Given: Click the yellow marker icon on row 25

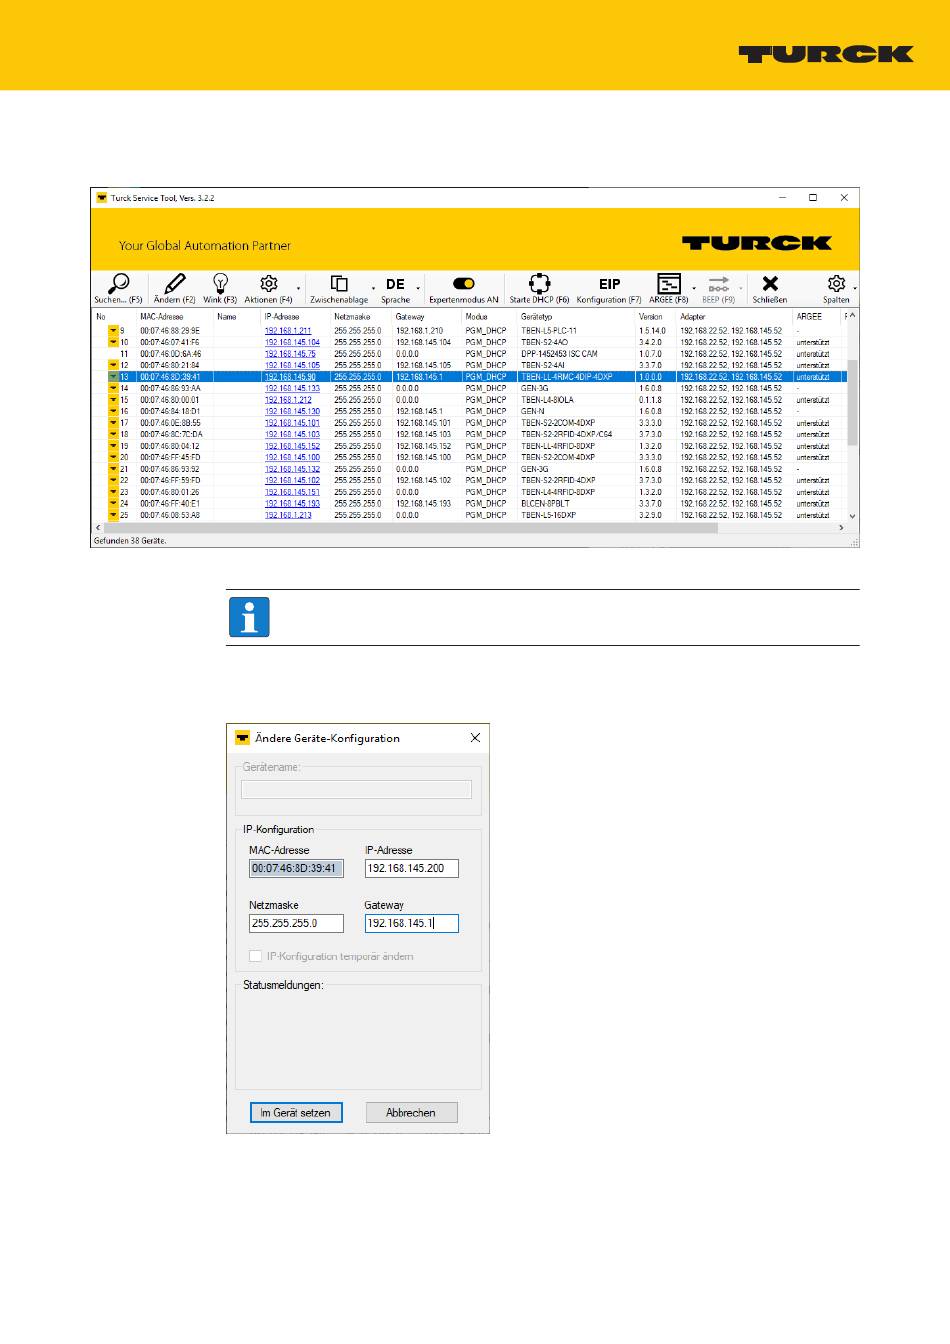Looking at the screenshot, I should pyautogui.click(x=113, y=516).
